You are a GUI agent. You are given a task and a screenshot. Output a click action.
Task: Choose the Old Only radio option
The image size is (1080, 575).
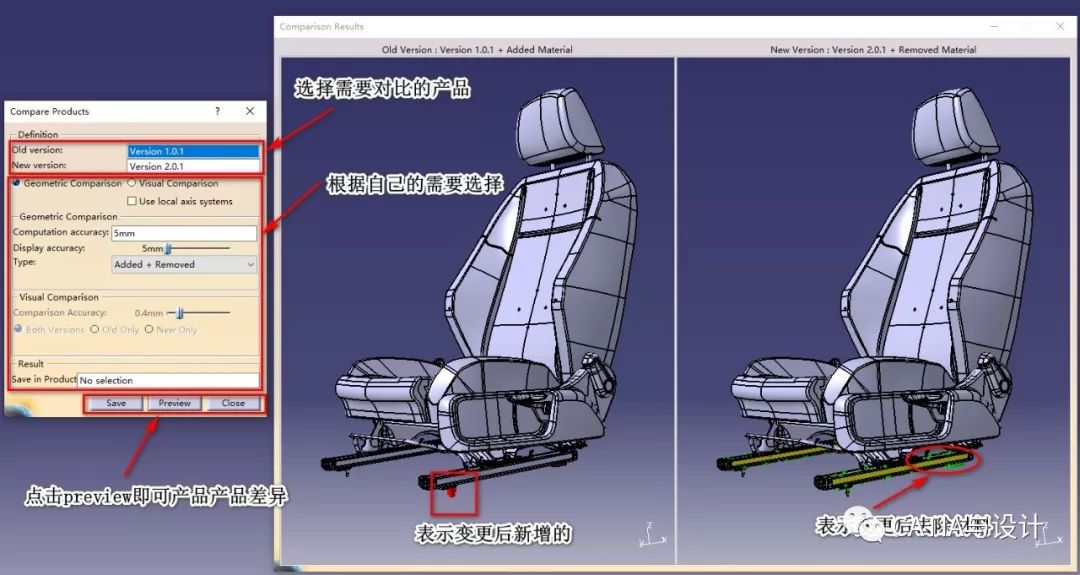(x=94, y=329)
